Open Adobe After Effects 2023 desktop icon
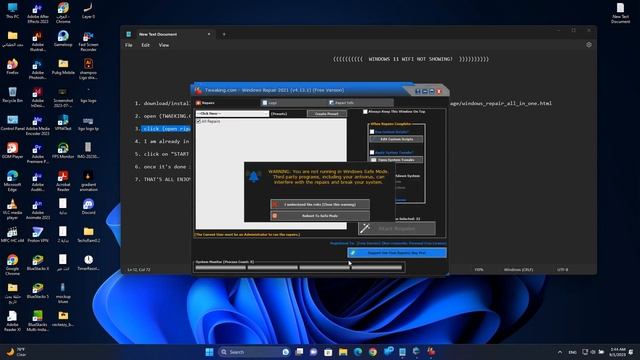 tap(38, 13)
